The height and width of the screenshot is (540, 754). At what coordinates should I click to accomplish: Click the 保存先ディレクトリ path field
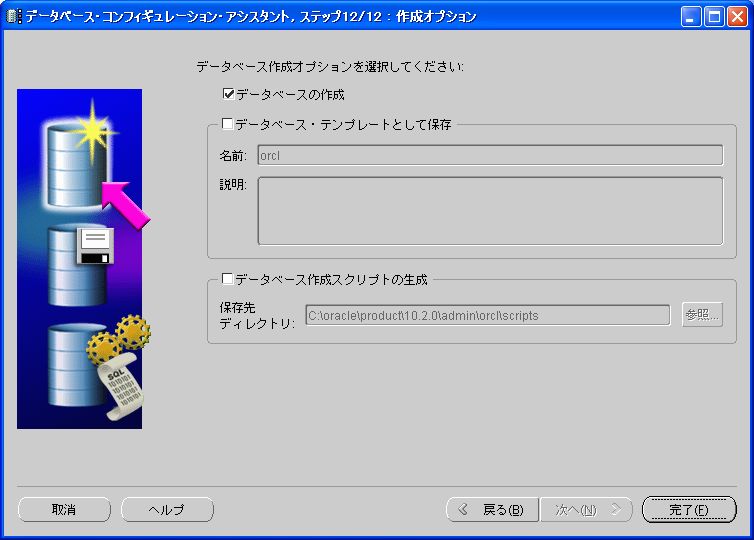[488, 315]
